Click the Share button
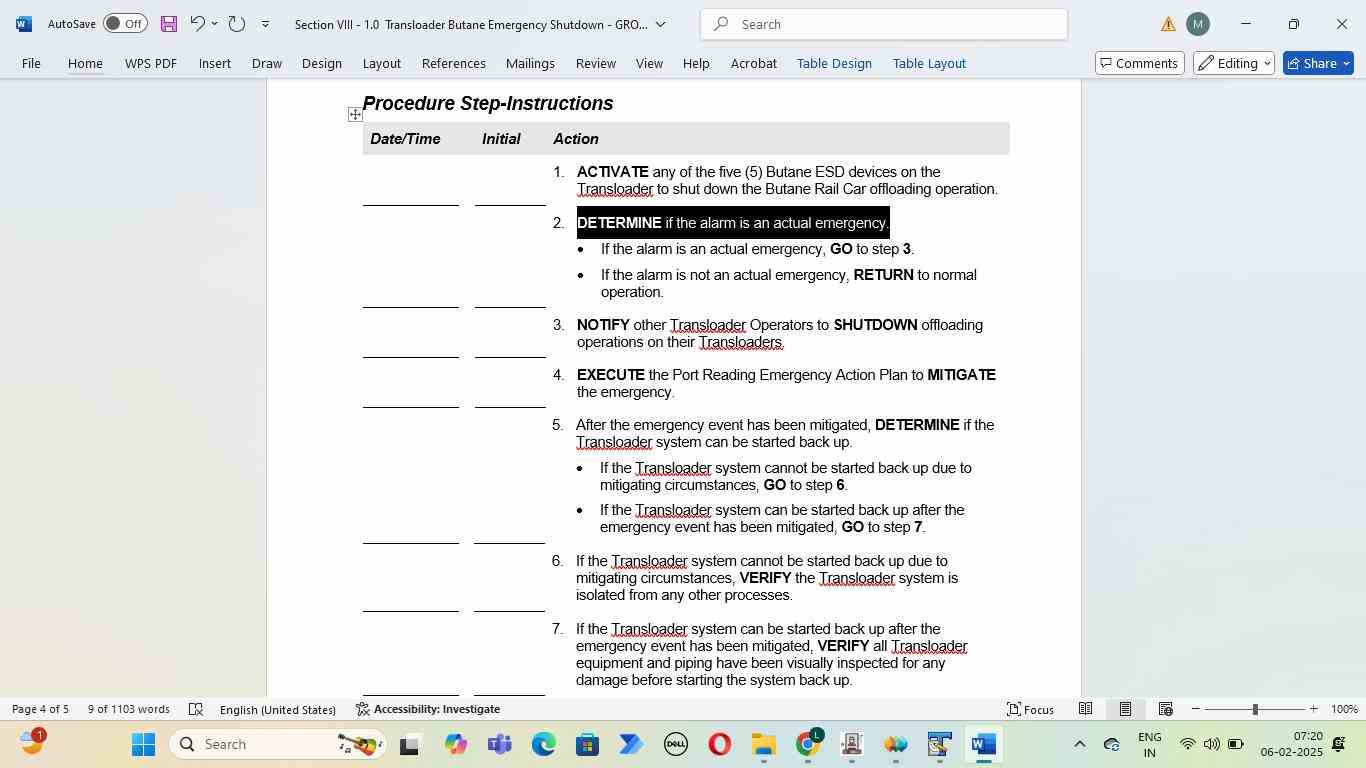1366x768 pixels. pyautogui.click(x=1318, y=63)
